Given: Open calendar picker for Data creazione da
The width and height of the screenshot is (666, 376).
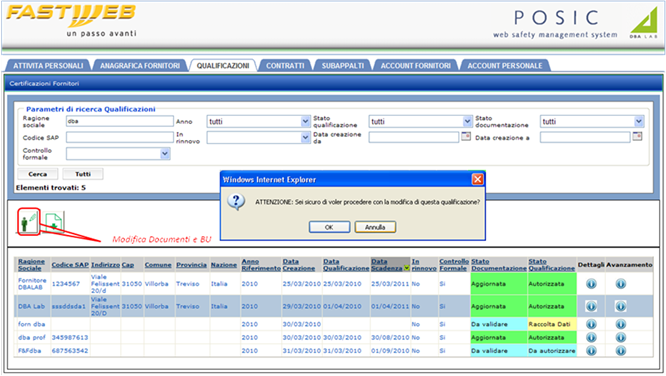Looking at the screenshot, I should pyautogui.click(x=466, y=136).
